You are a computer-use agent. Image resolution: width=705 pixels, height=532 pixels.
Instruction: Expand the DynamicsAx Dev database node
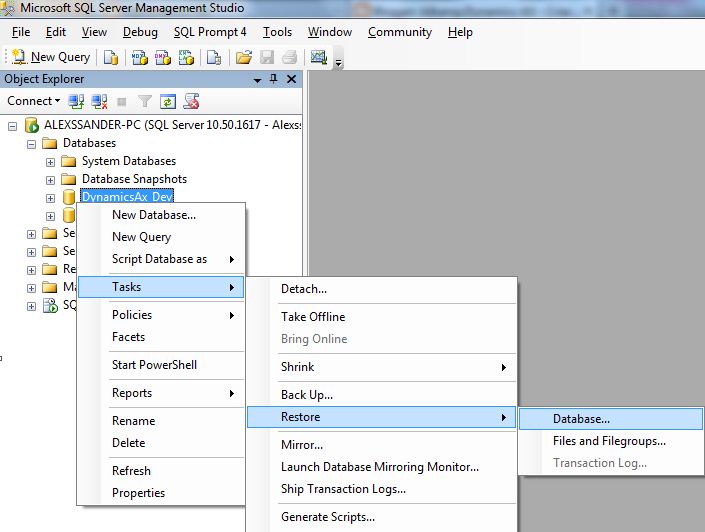pos(50,198)
